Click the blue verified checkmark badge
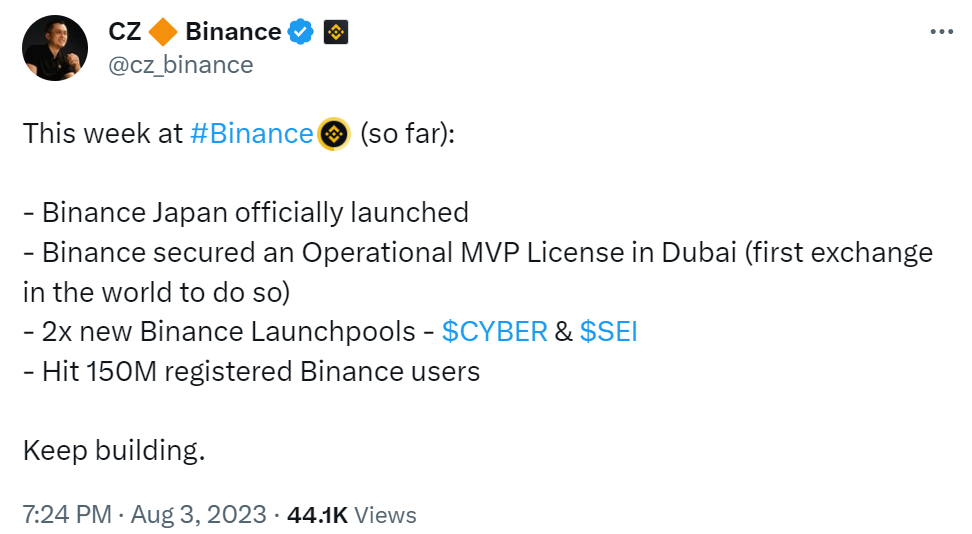Screen dimensions: 972x534 pyautogui.click(x=301, y=32)
